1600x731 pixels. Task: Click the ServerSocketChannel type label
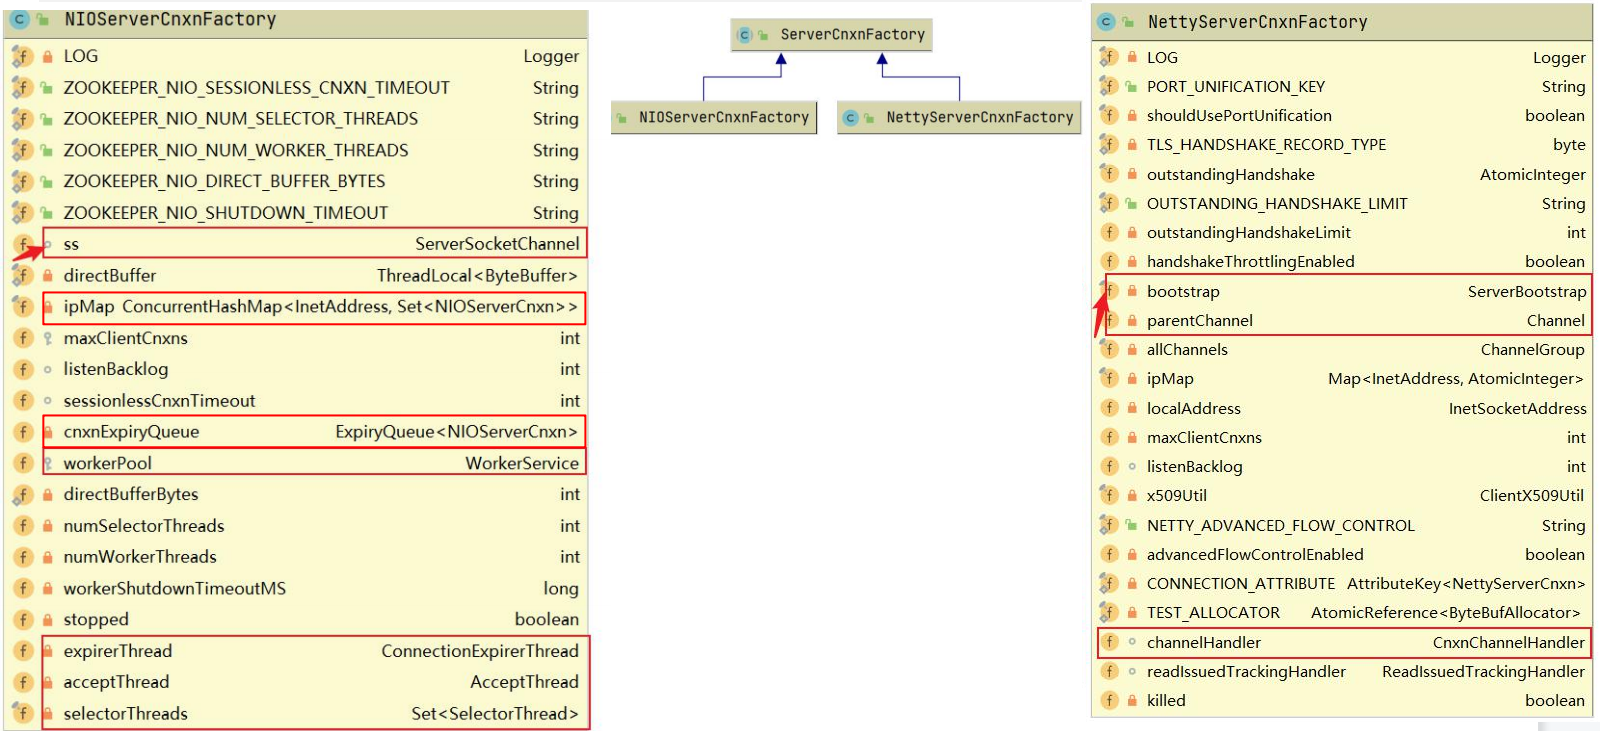(x=497, y=244)
